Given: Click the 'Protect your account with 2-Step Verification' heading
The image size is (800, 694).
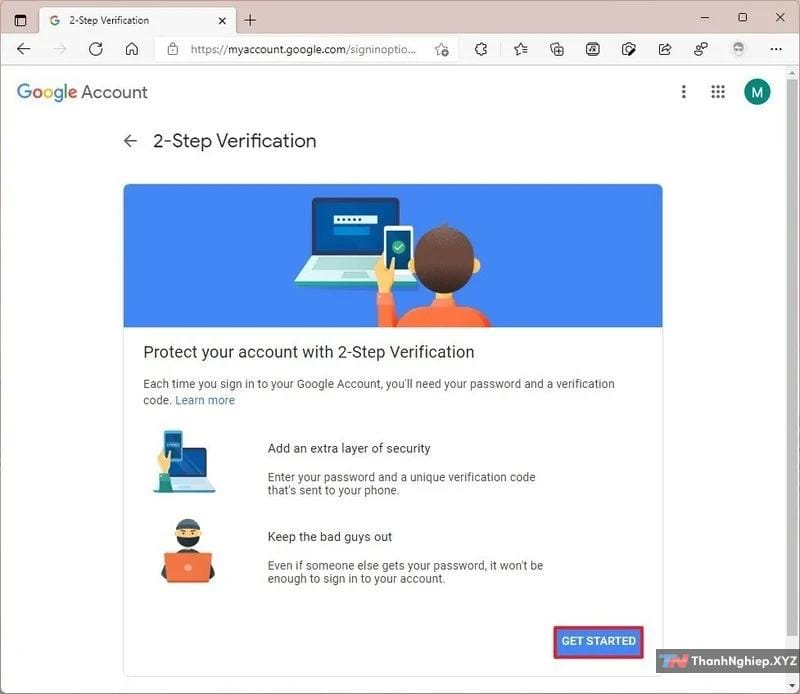Looking at the screenshot, I should pos(309,352).
